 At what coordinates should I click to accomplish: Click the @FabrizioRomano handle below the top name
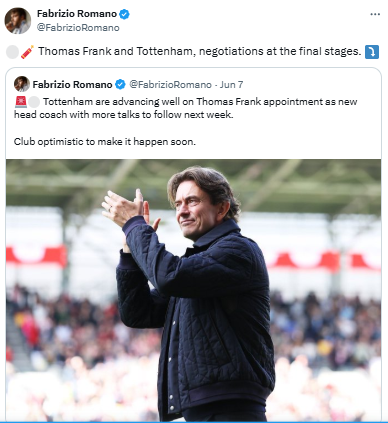pyautogui.click(x=78, y=28)
